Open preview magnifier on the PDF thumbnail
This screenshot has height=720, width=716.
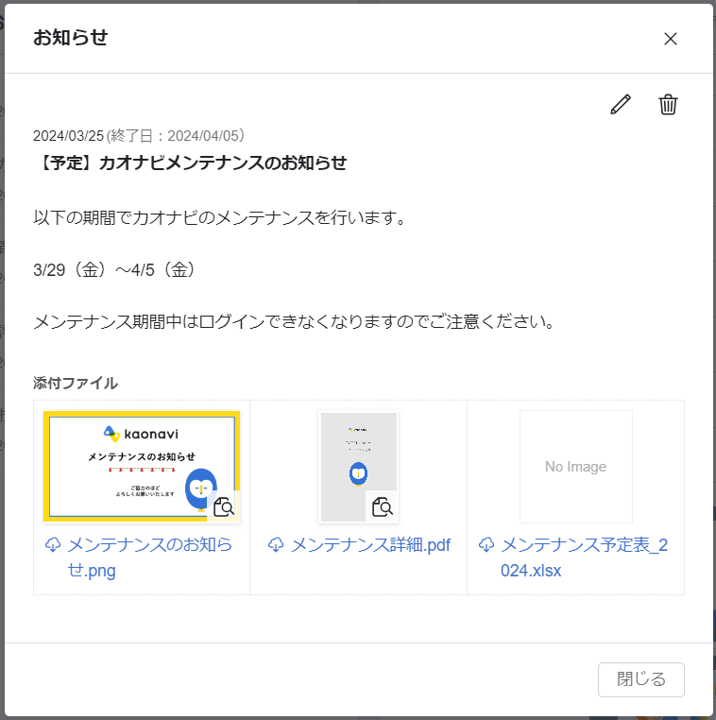click(382, 507)
